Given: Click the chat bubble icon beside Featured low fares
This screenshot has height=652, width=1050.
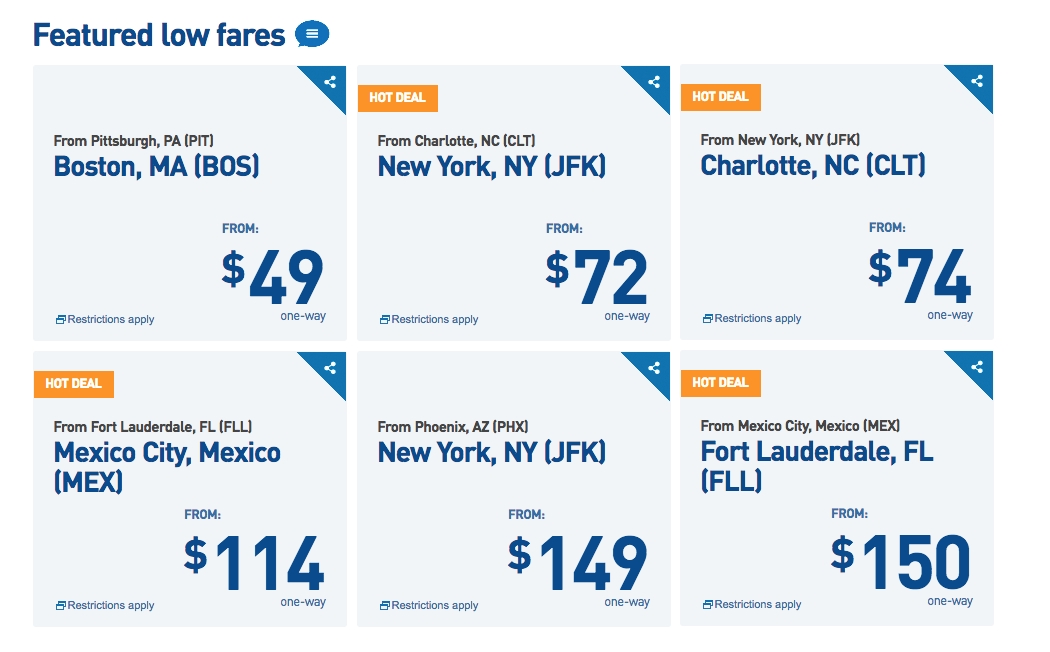Looking at the screenshot, I should pyautogui.click(x=312, y=34).
